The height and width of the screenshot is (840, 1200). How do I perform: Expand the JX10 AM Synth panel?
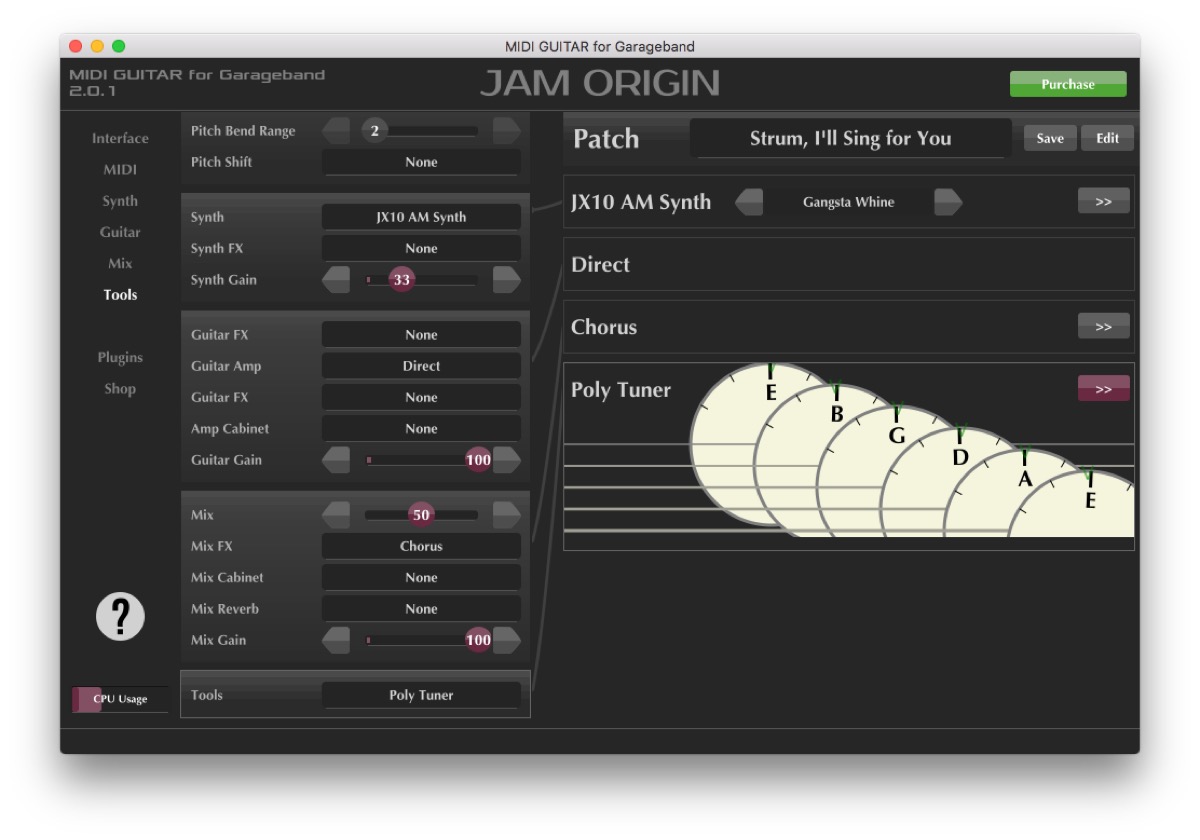1103,201
